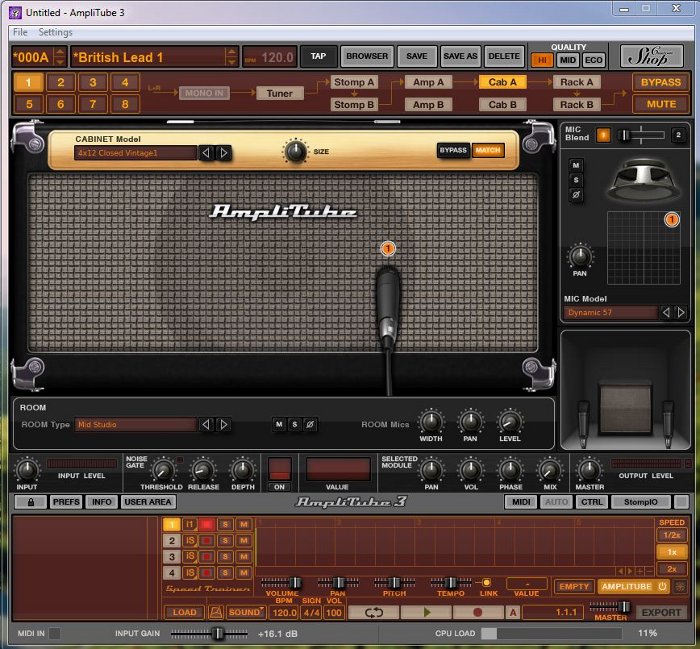Click the LOAD button
Viewport: 700px width, 649px height.
tap(184, 612)
